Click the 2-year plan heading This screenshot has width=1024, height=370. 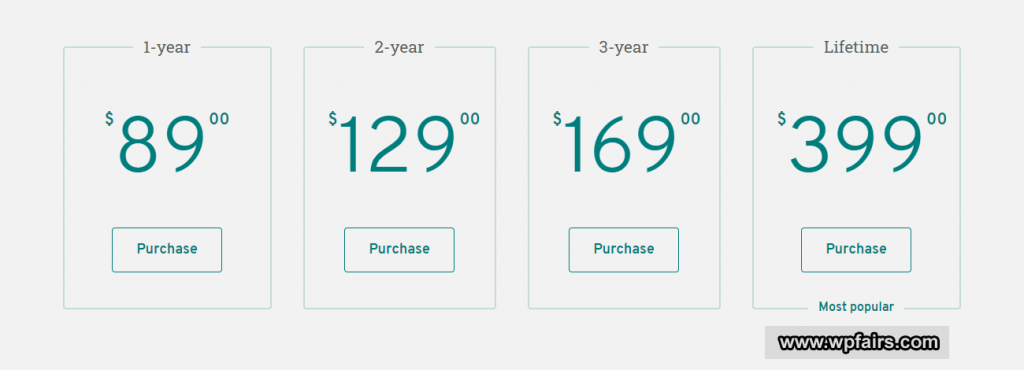tap(399, 48)
